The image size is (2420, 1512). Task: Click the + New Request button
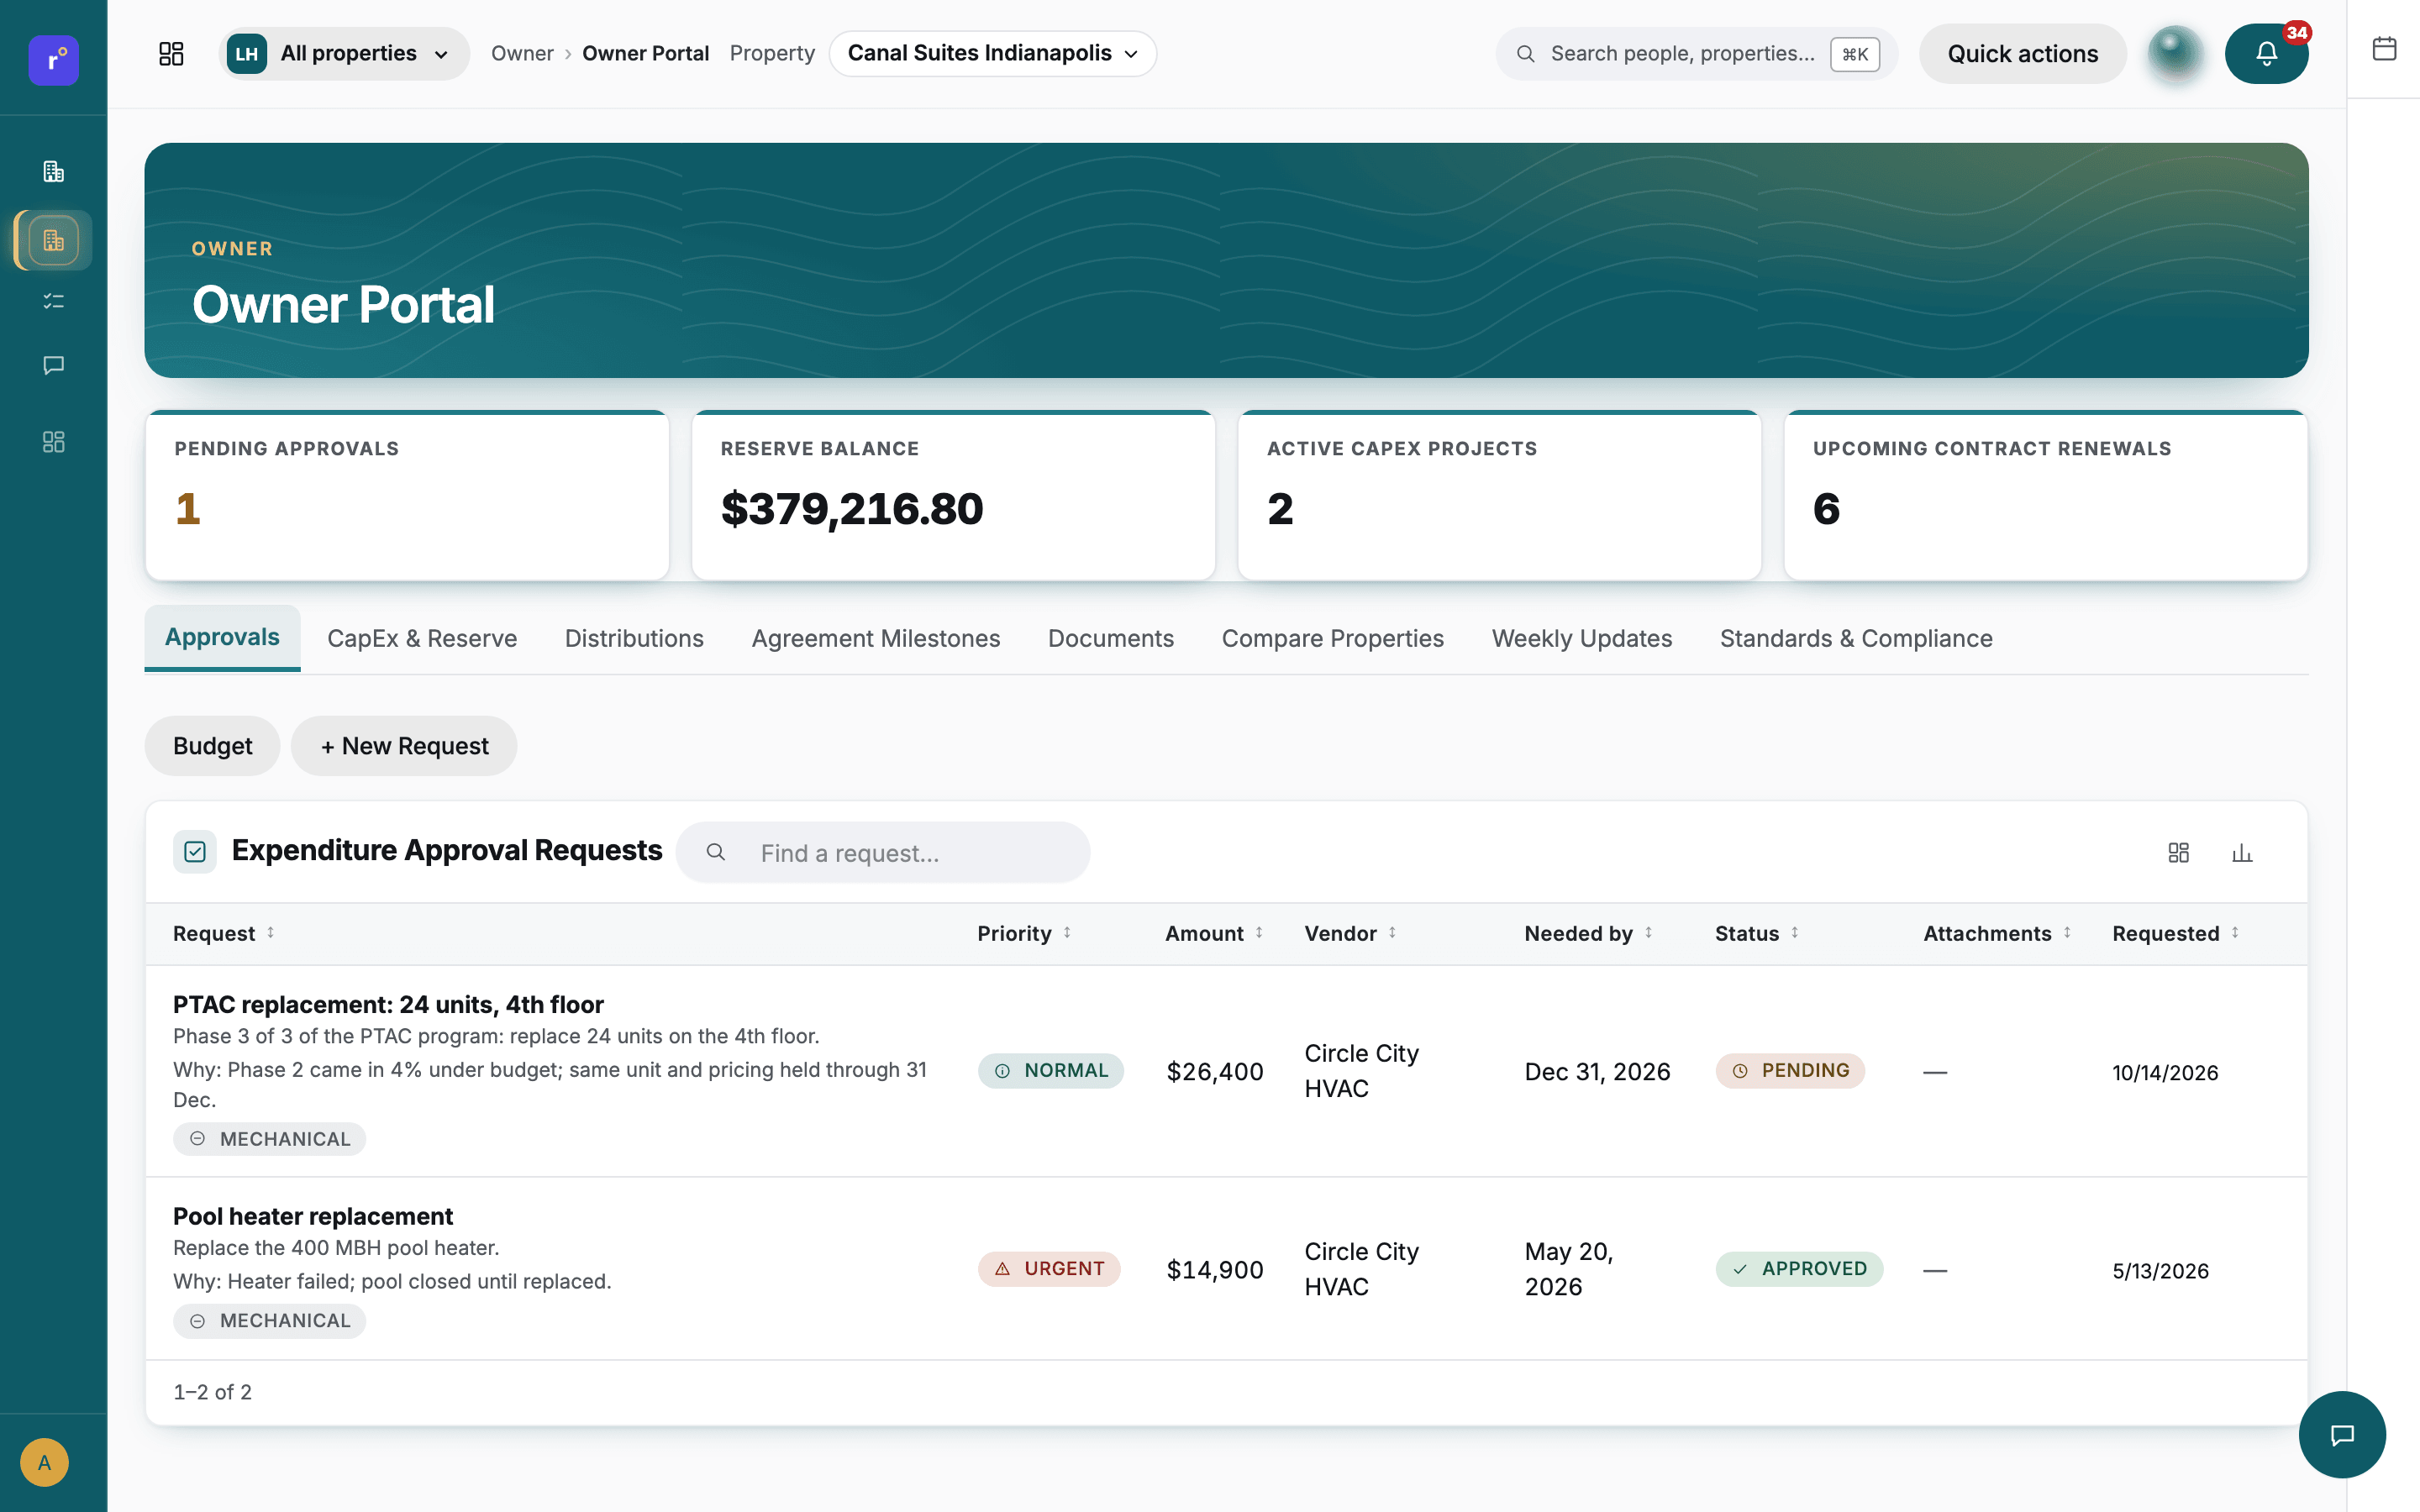point(404,746)
